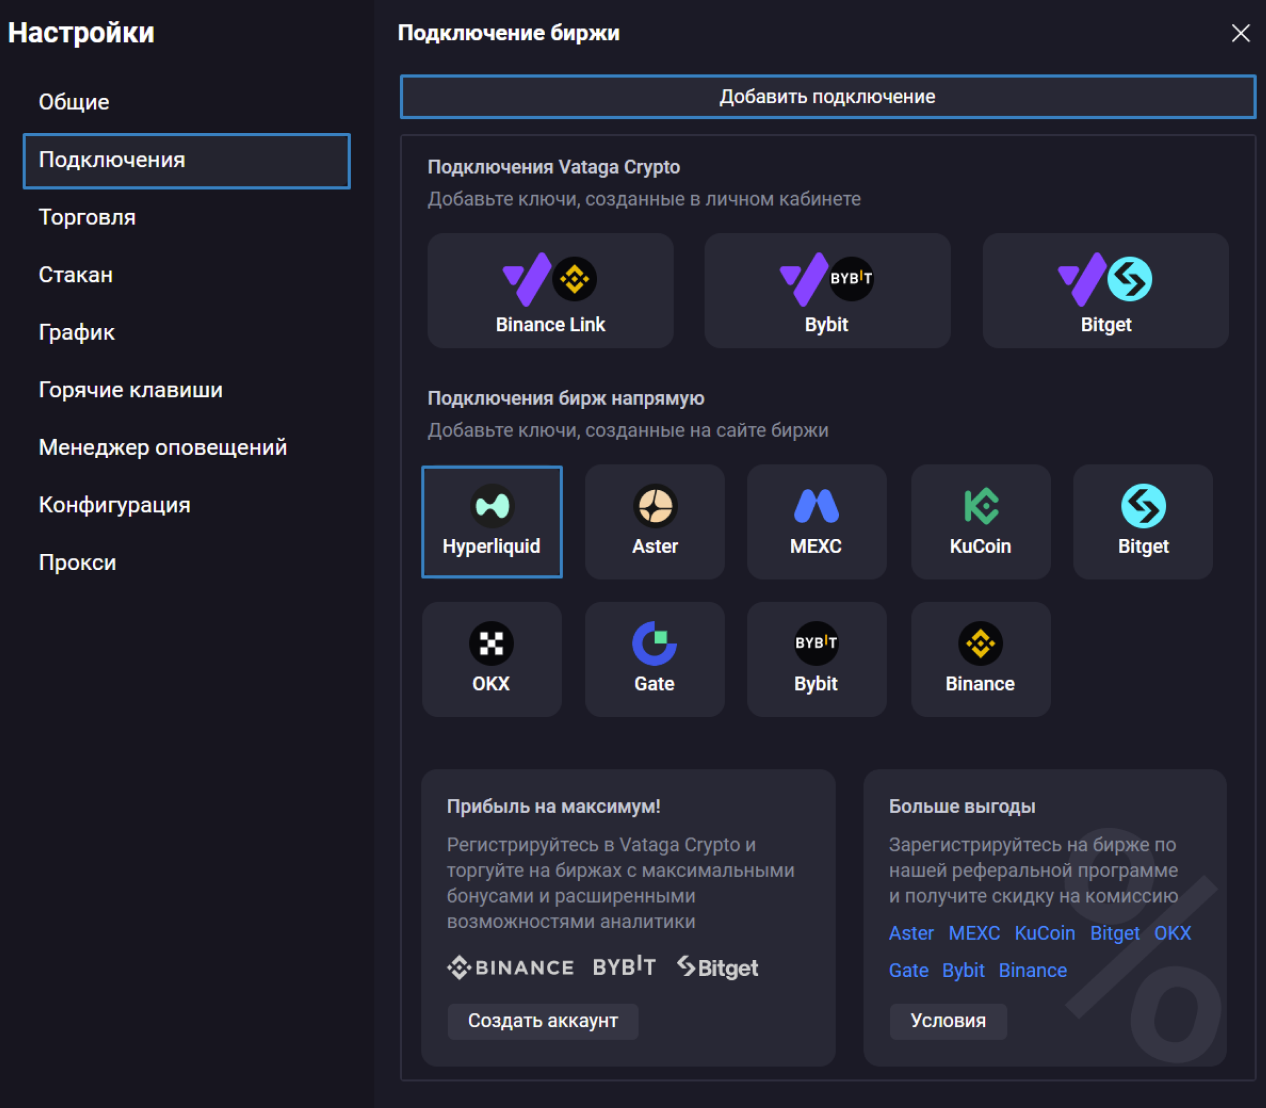
Task: Click the Bitget logo in promo card
Action: [718, 967]
